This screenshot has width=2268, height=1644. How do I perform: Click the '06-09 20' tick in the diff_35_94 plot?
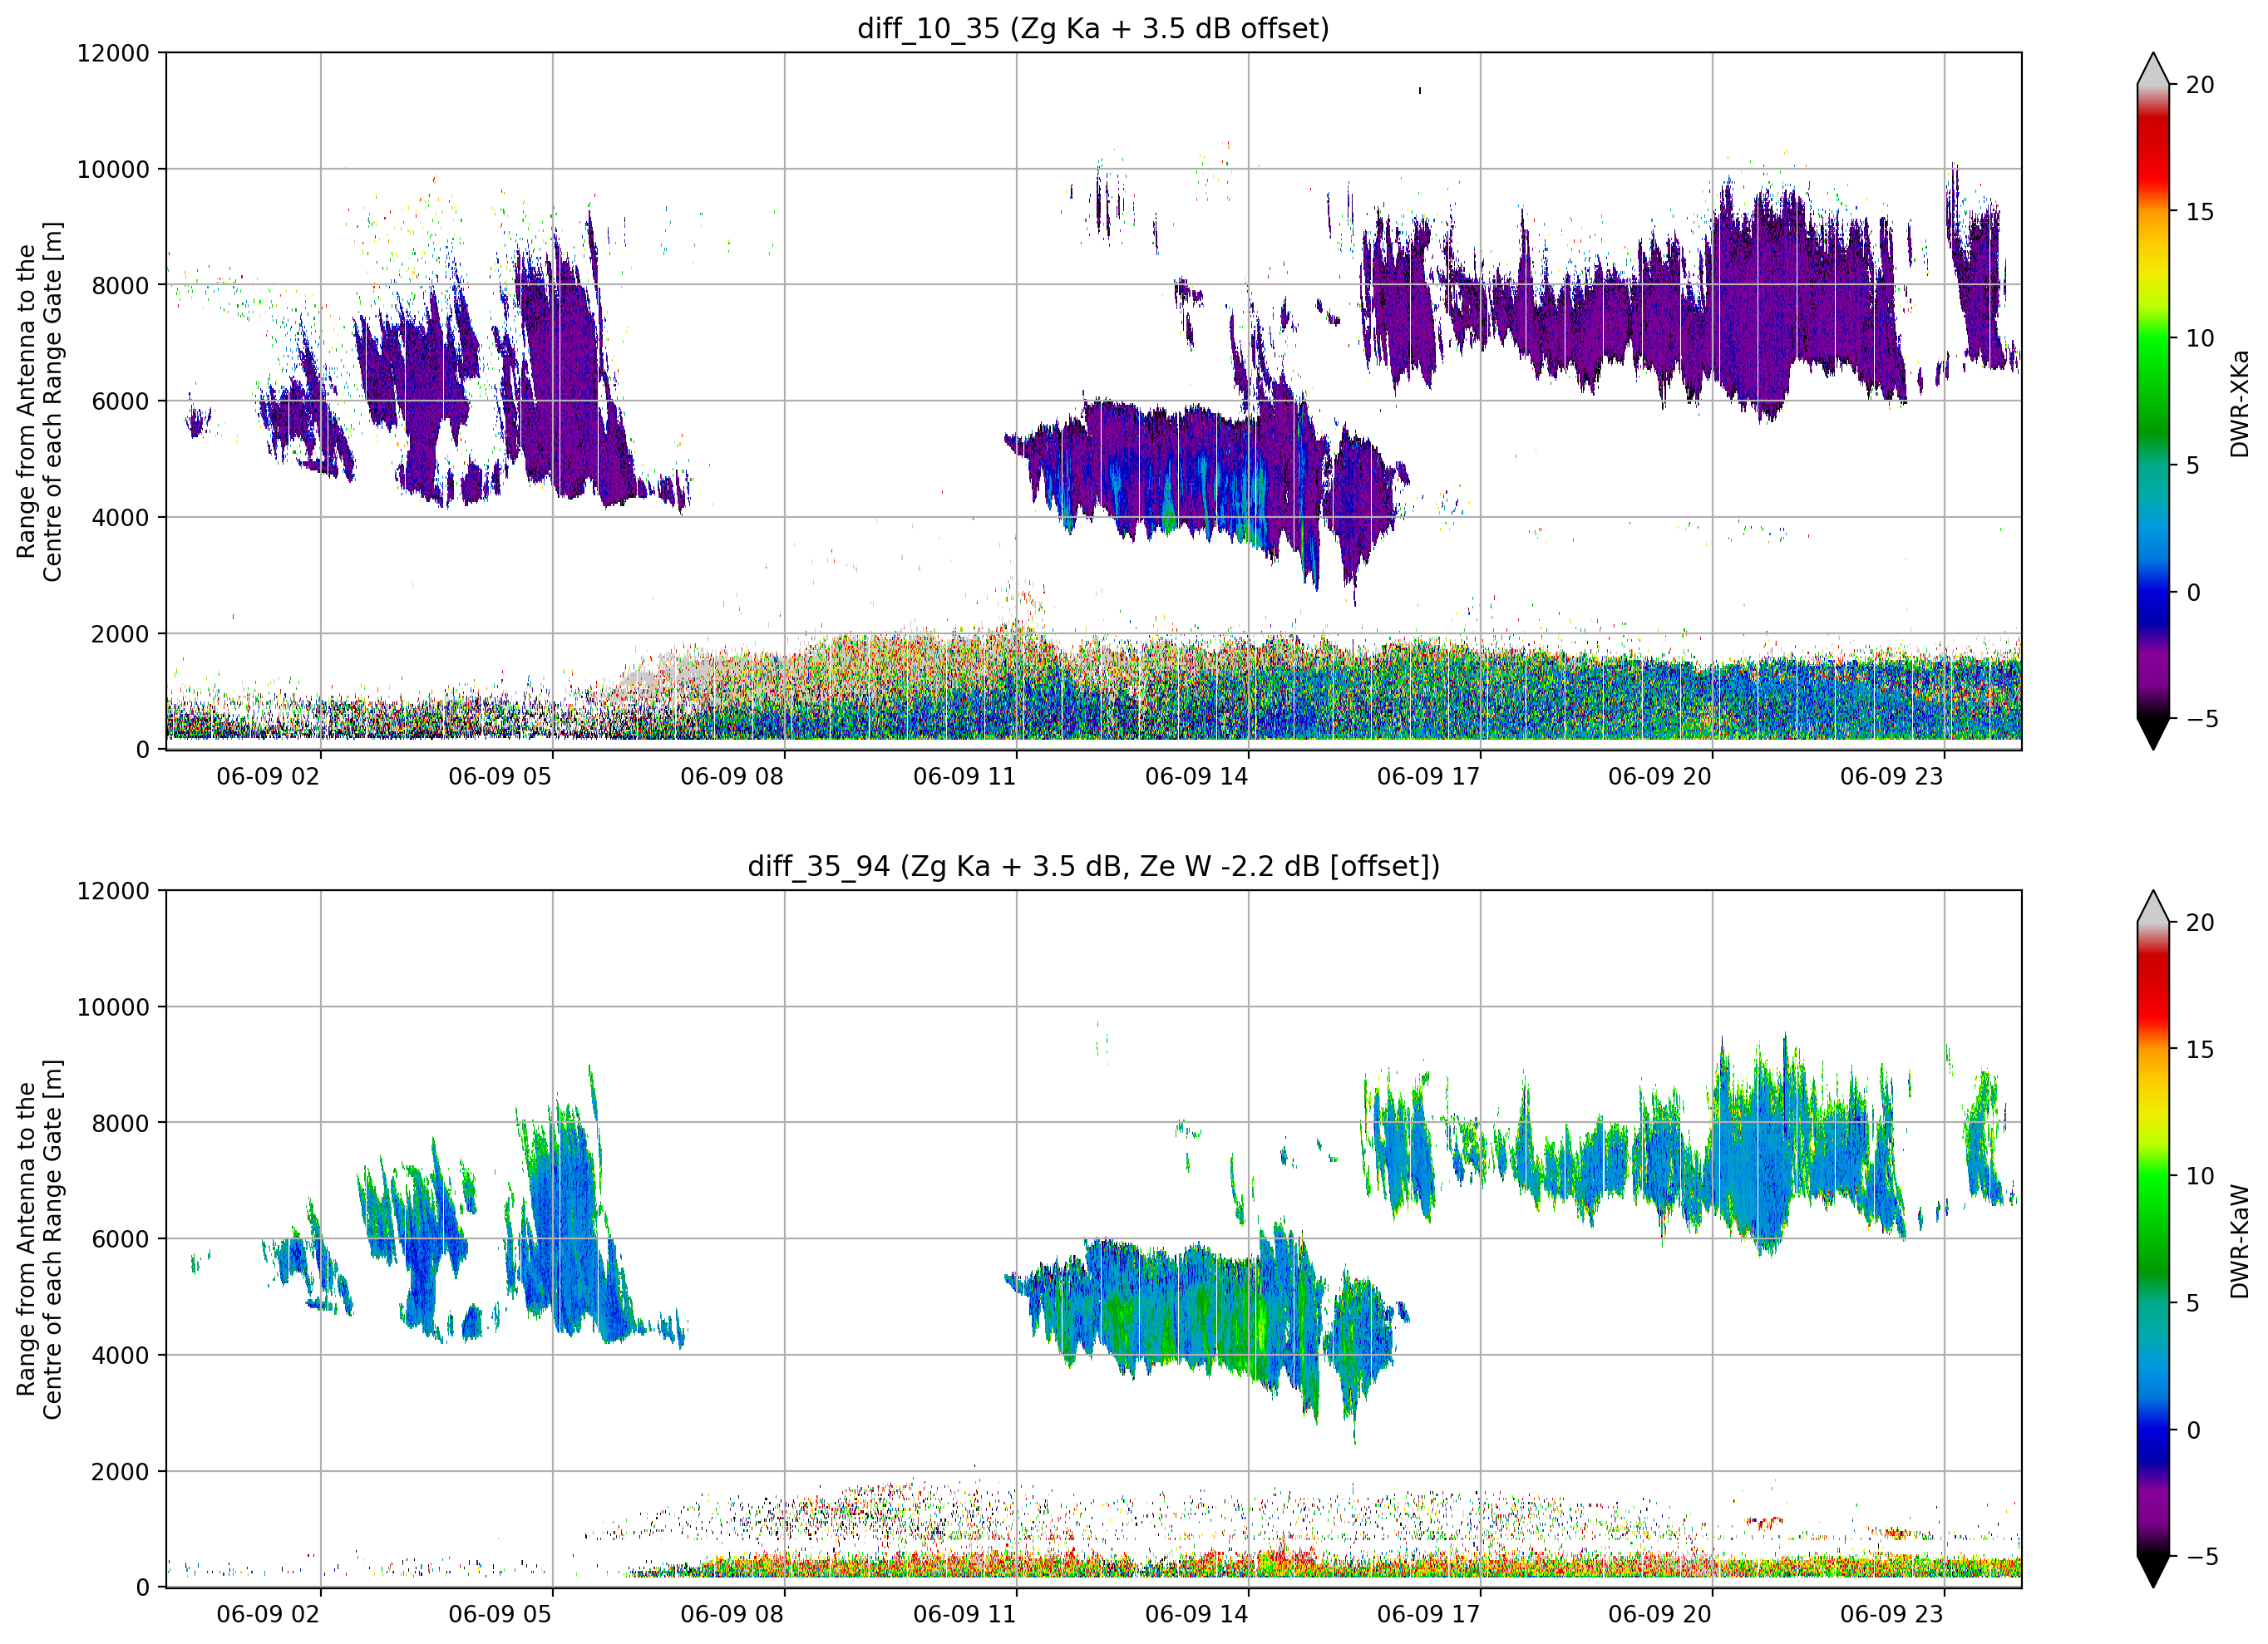click(x=1660, y=1615)
